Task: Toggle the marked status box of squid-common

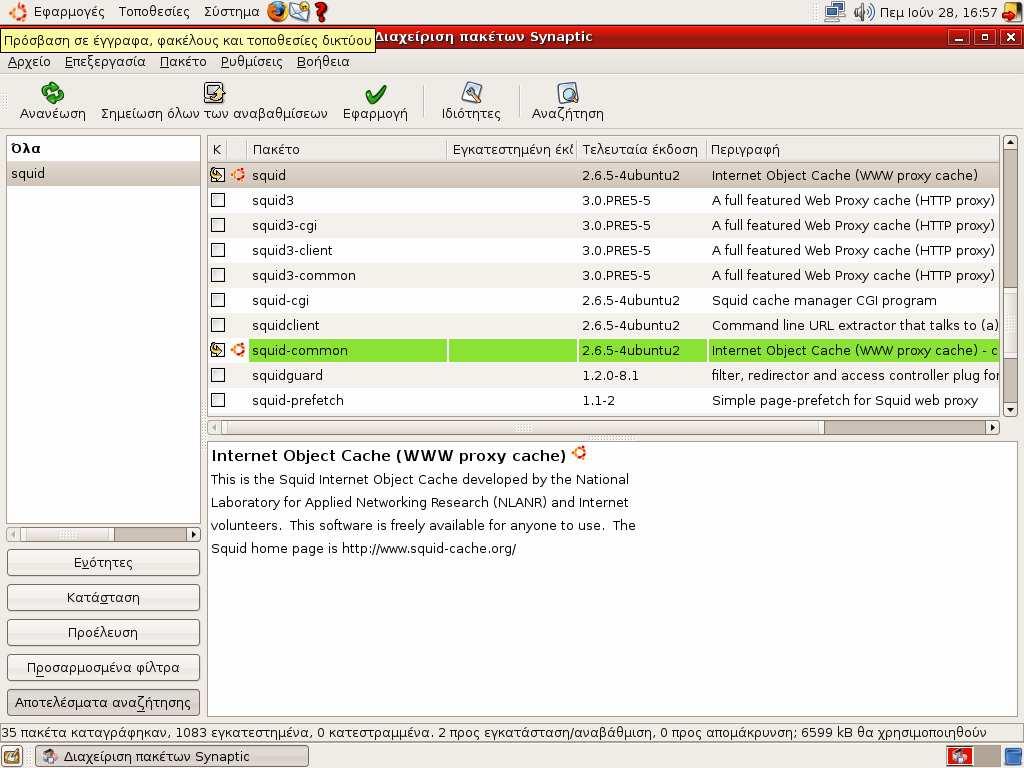Action: pos(217,349)
